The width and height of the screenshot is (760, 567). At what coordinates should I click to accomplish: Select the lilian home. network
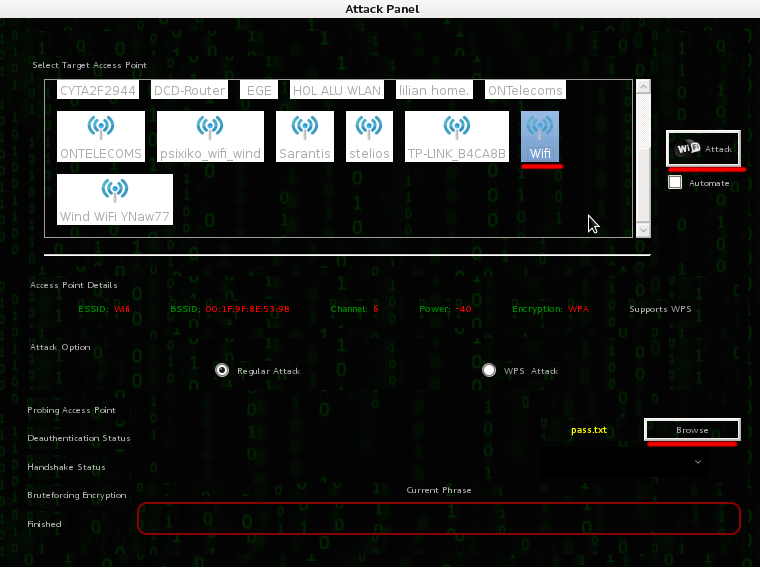(434, 90)
